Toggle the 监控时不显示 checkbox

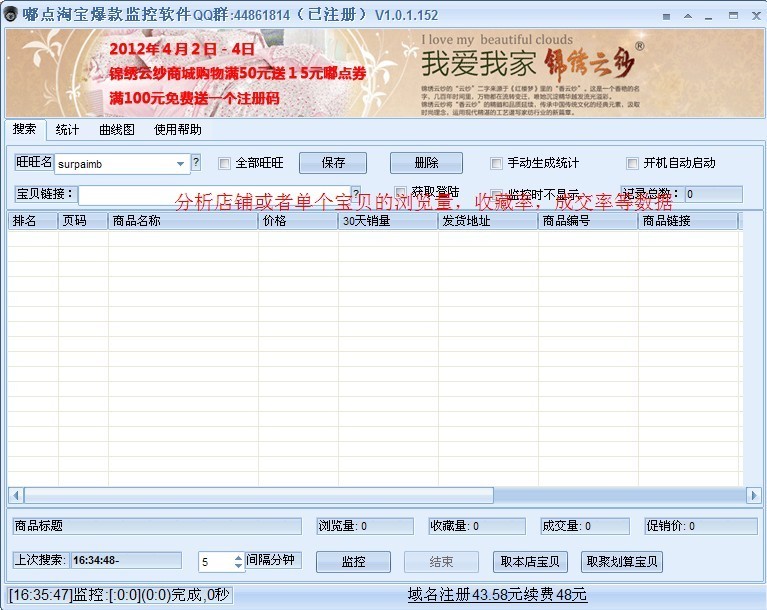(x=496, y=194)
